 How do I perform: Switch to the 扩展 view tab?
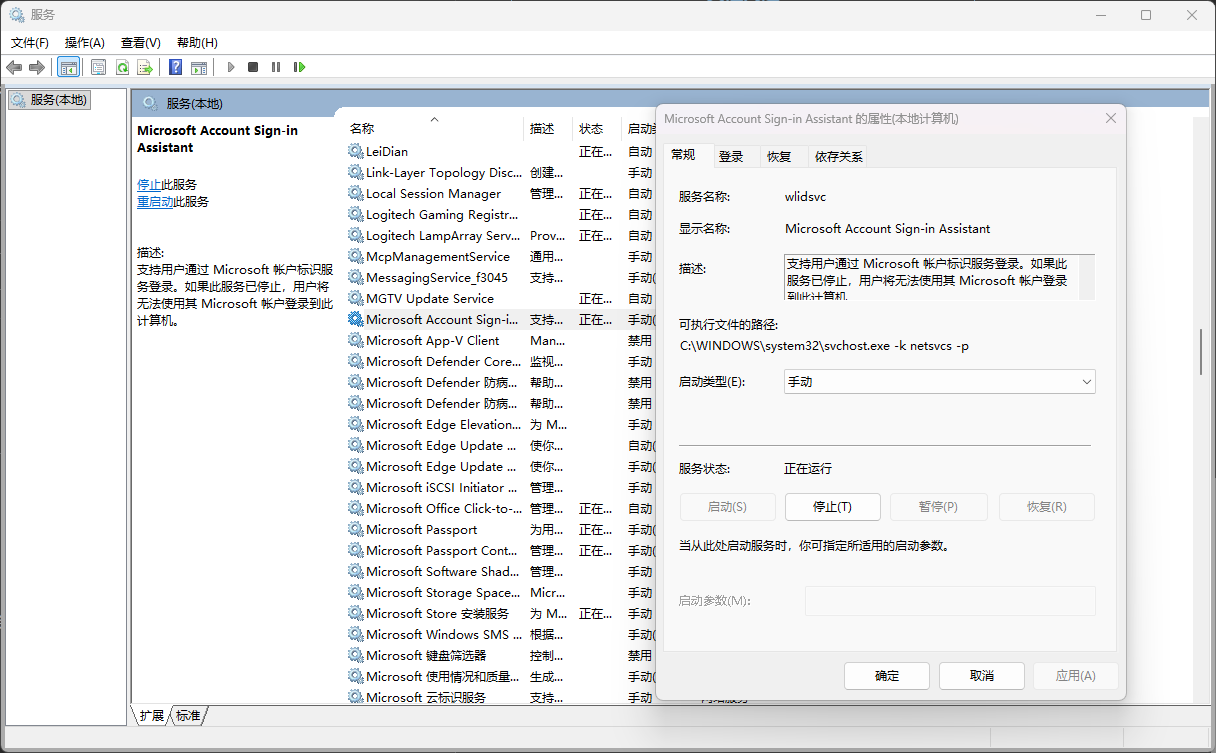[x=152, y=715]
